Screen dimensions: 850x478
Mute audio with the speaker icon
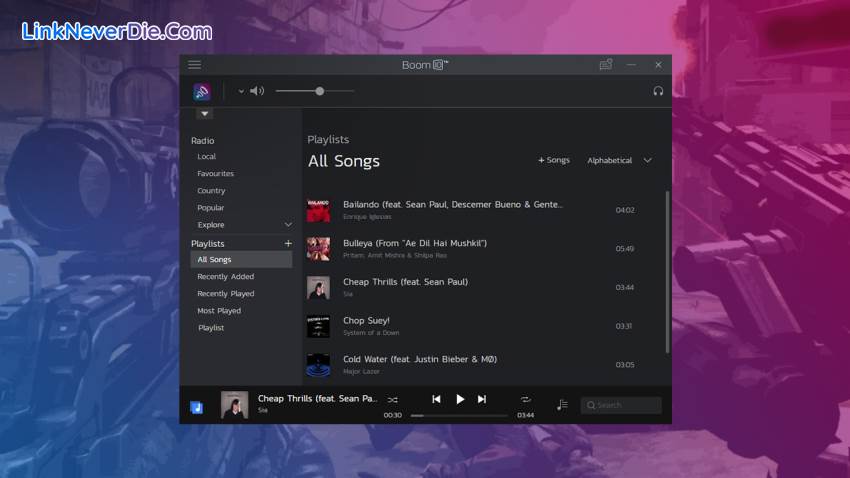pos(257,91)
